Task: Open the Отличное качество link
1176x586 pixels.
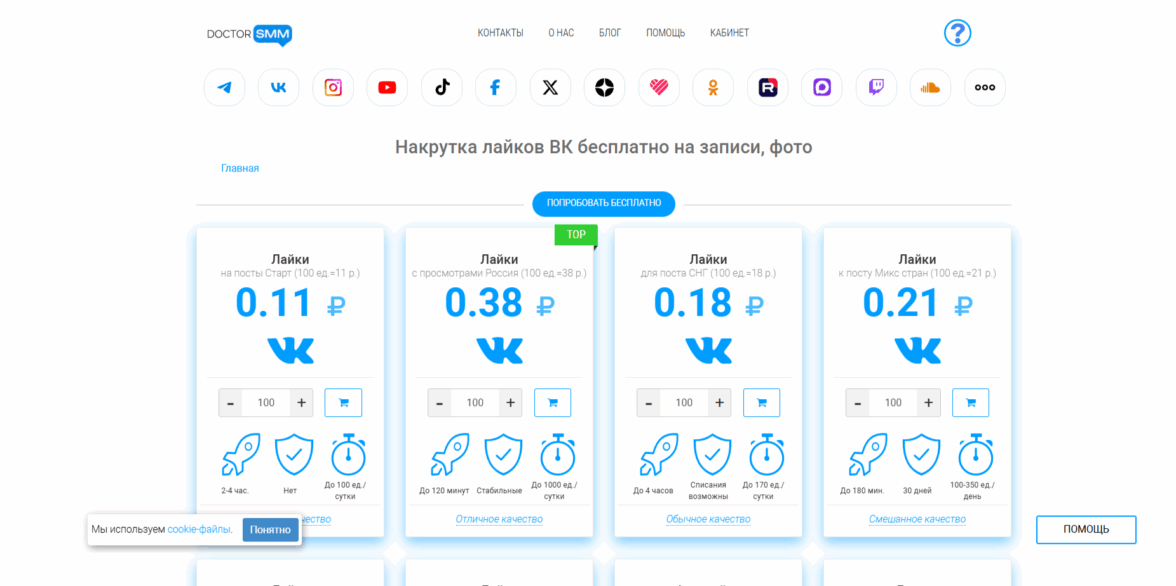Action: click(x=500, y=519)
